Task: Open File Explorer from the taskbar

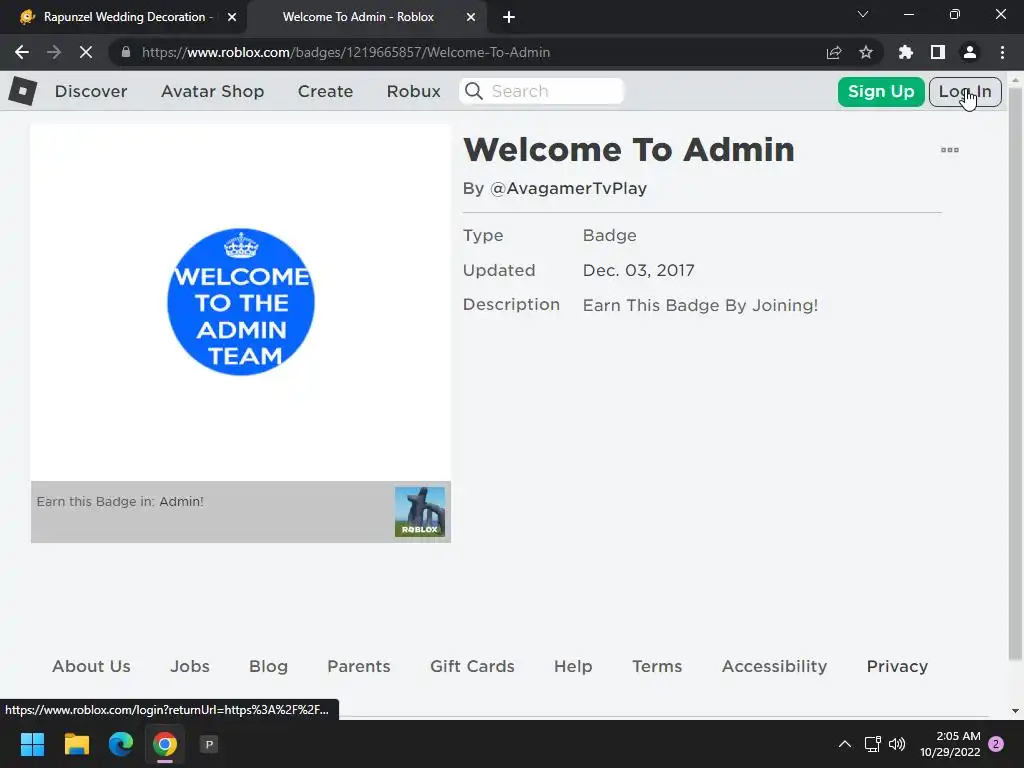Action: pos(76,744)
